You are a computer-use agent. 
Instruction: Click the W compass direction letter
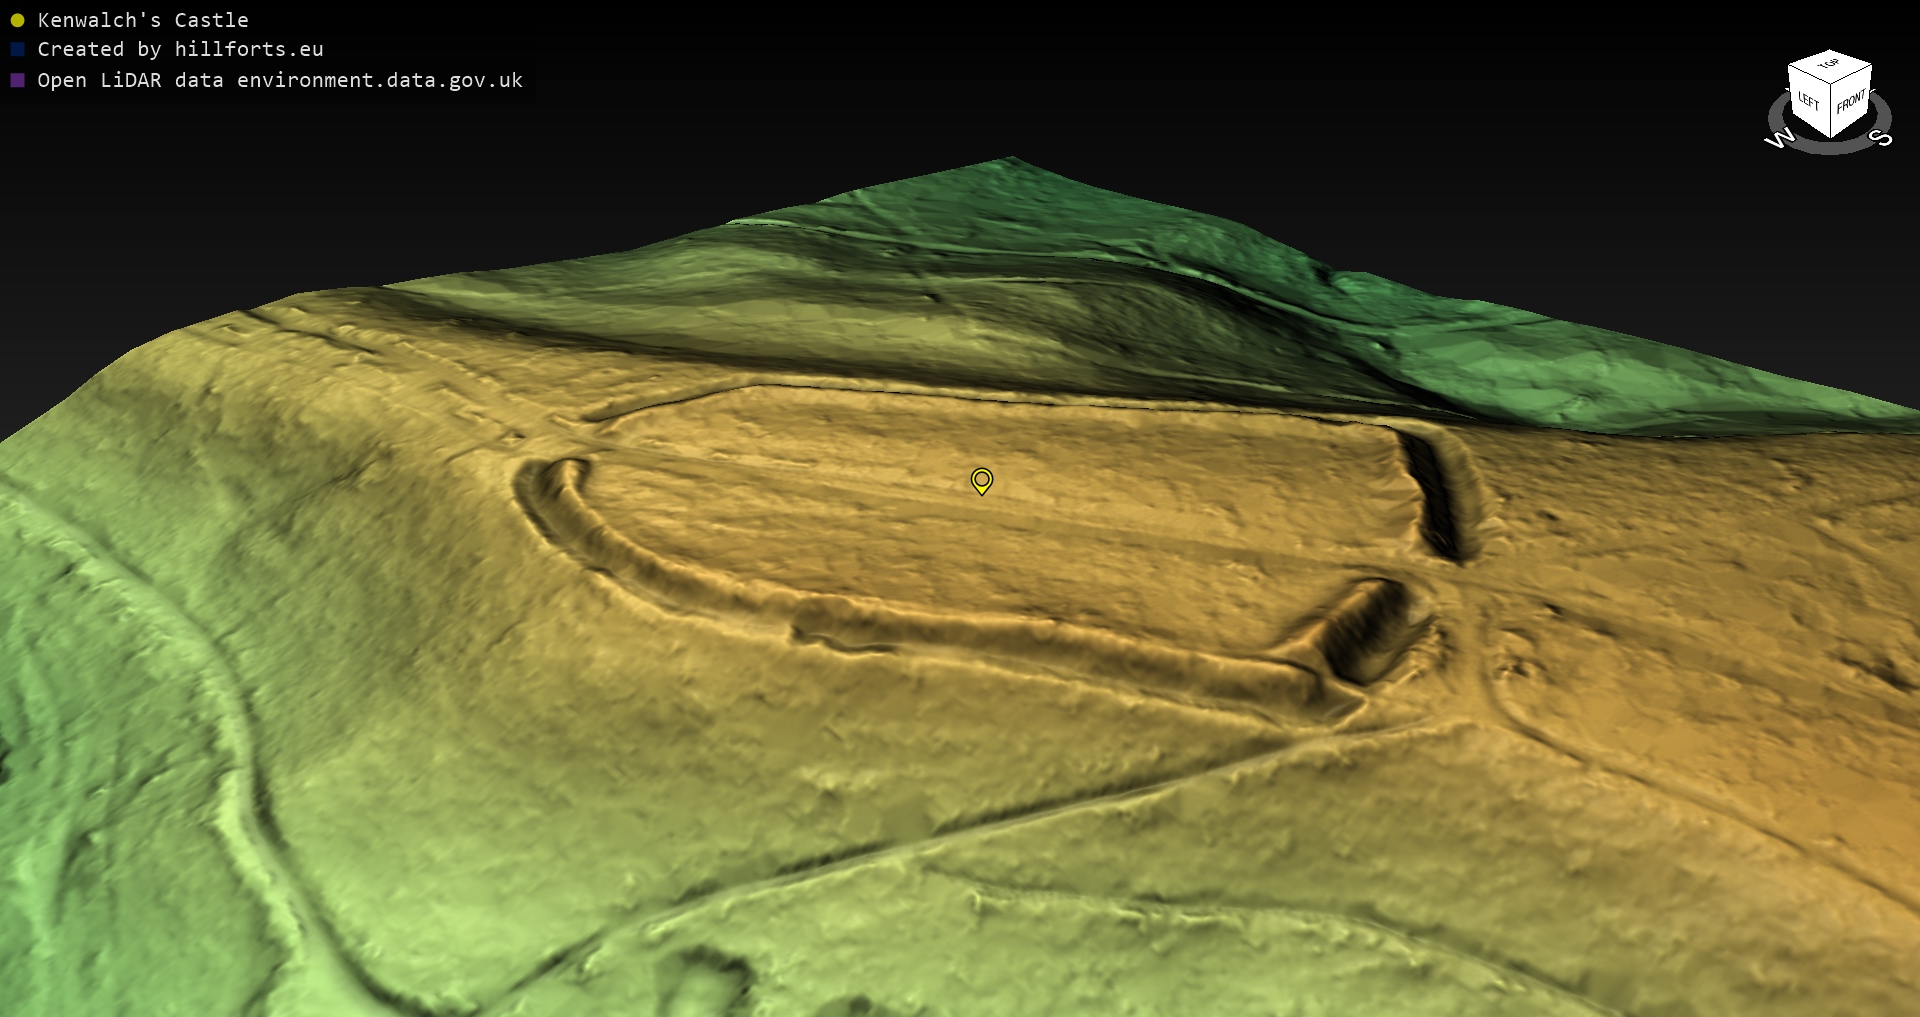[x=1779, y=139]
